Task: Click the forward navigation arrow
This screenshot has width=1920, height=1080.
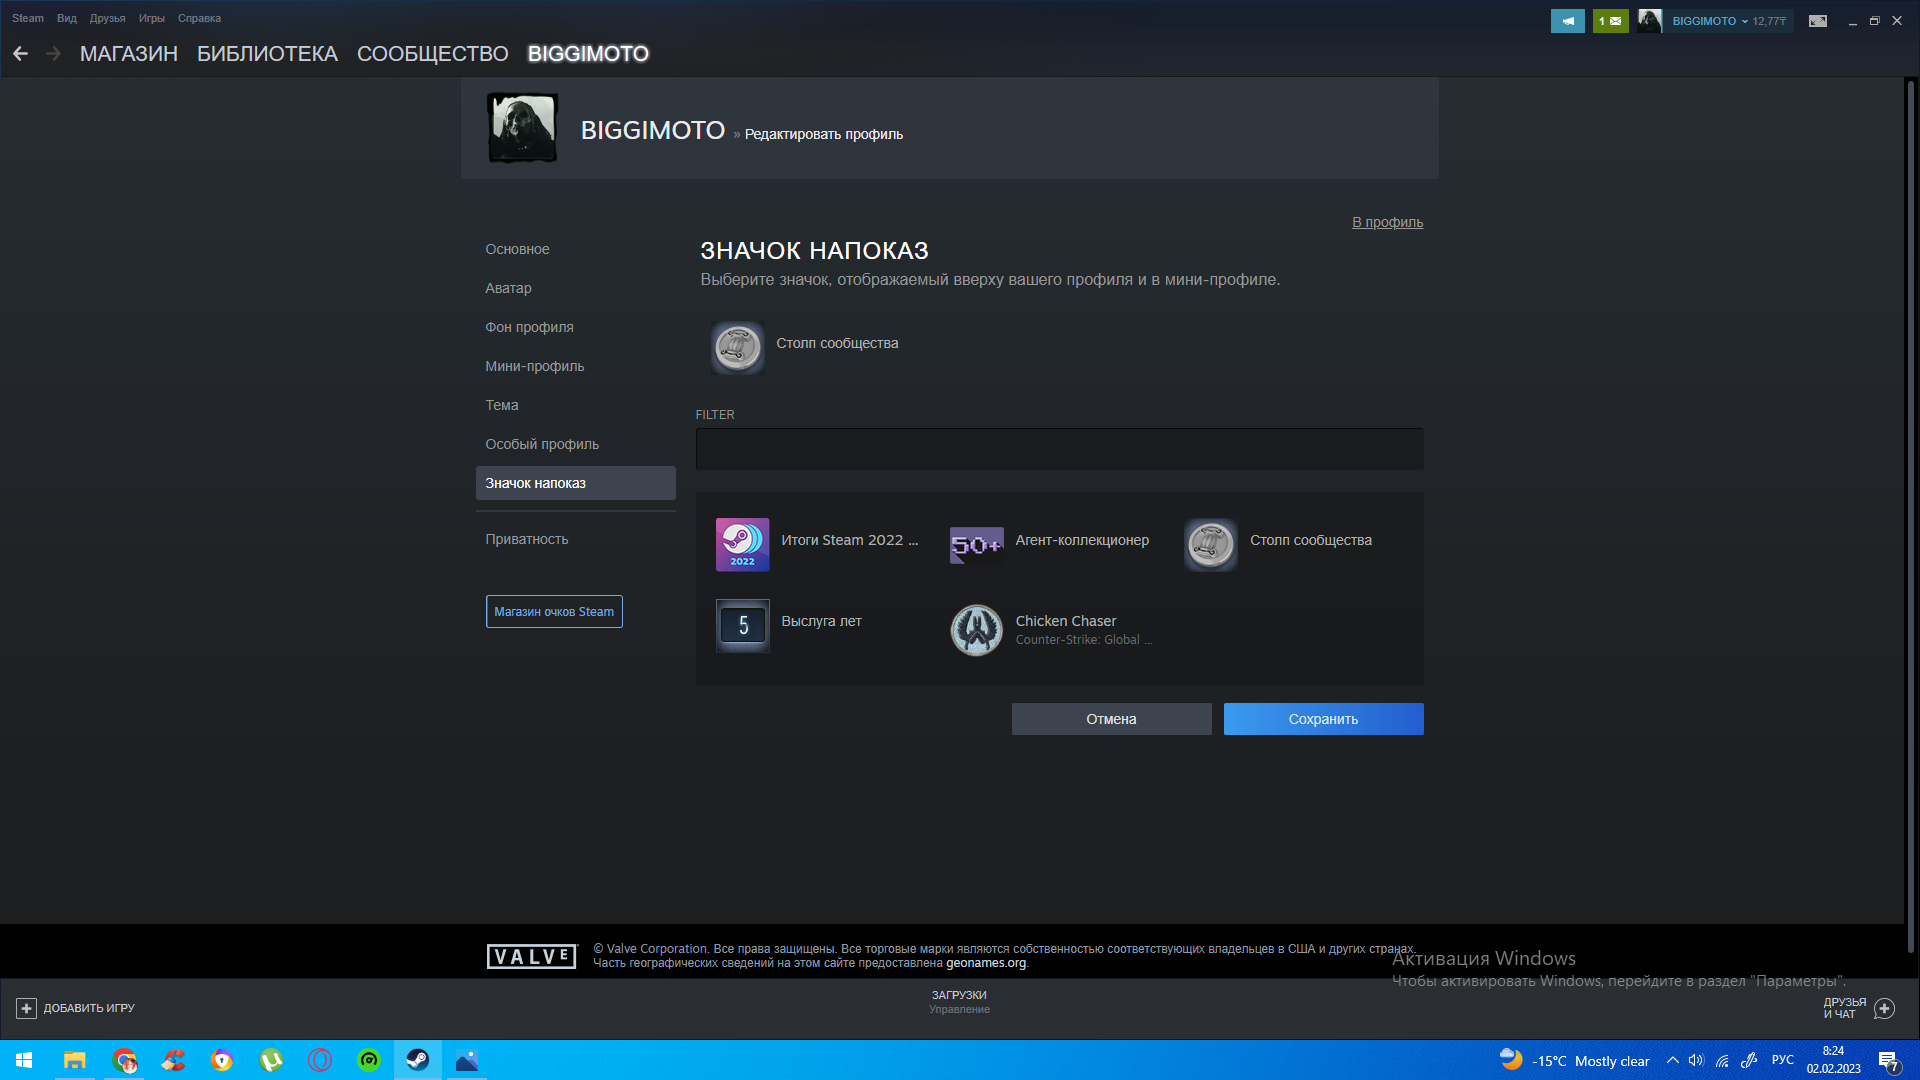Action: point(54,54)
